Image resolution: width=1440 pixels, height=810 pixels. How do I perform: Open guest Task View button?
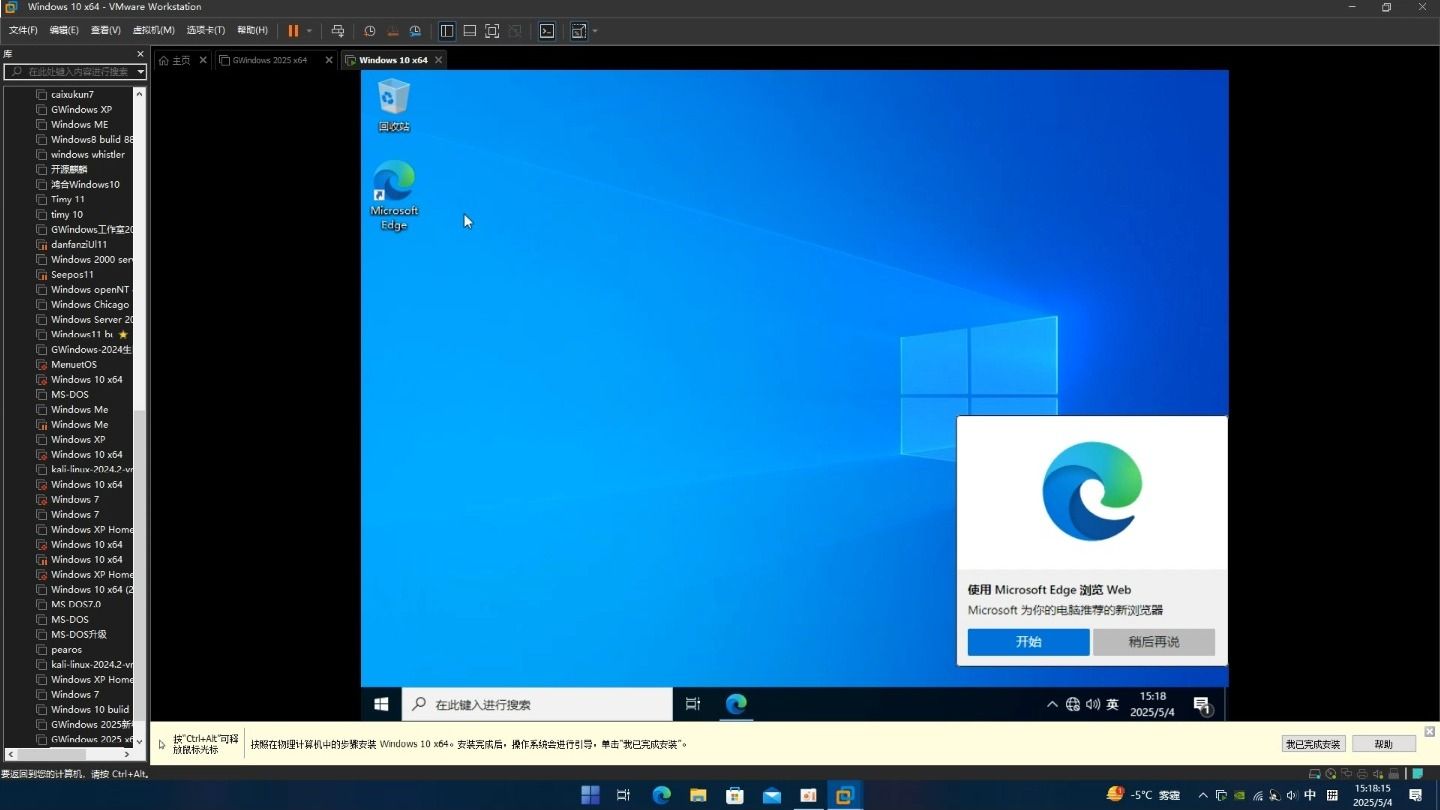tap(693, 705)
